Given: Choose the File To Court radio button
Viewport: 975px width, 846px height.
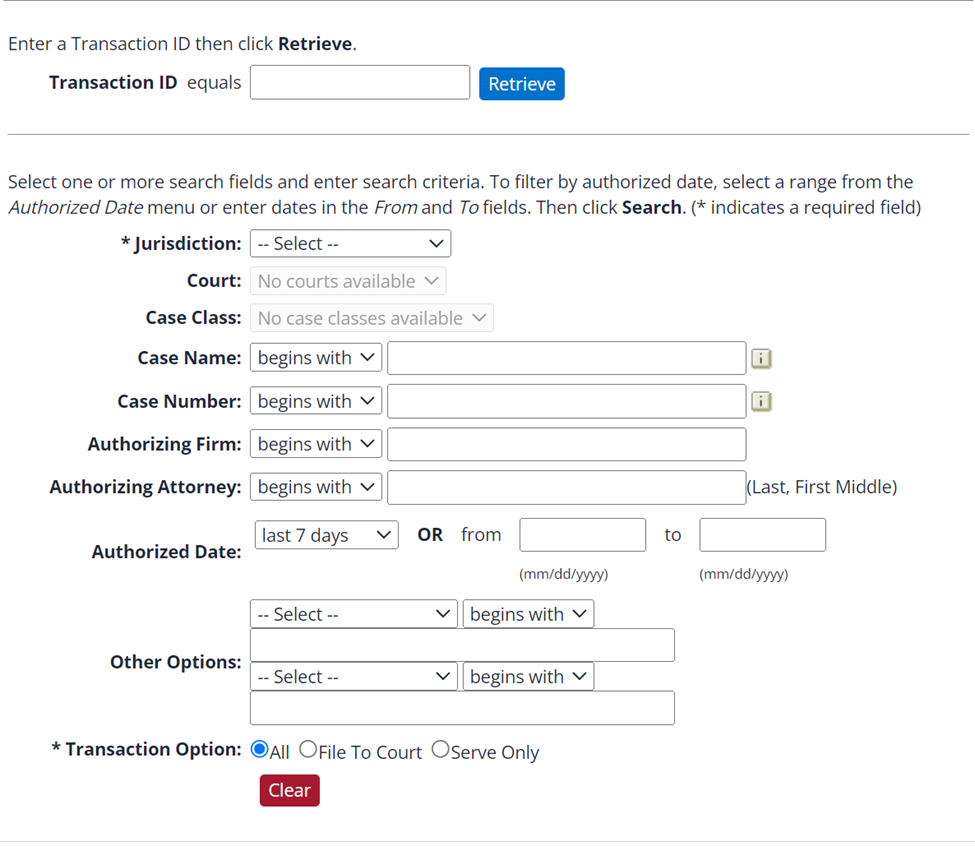Looking at the screenshot, I should coord(307,748).
